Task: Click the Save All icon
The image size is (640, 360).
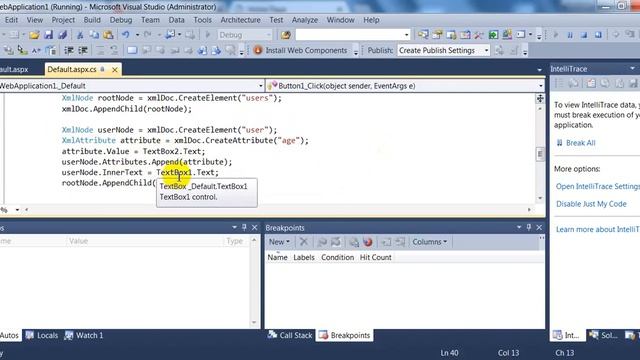Action: [62, 35]
